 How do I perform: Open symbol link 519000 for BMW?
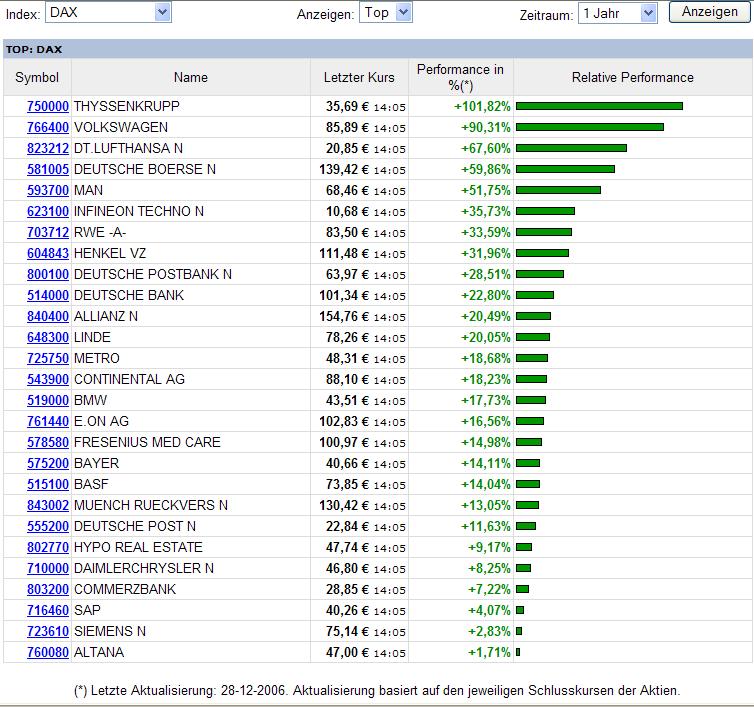[x=48, y=400]
